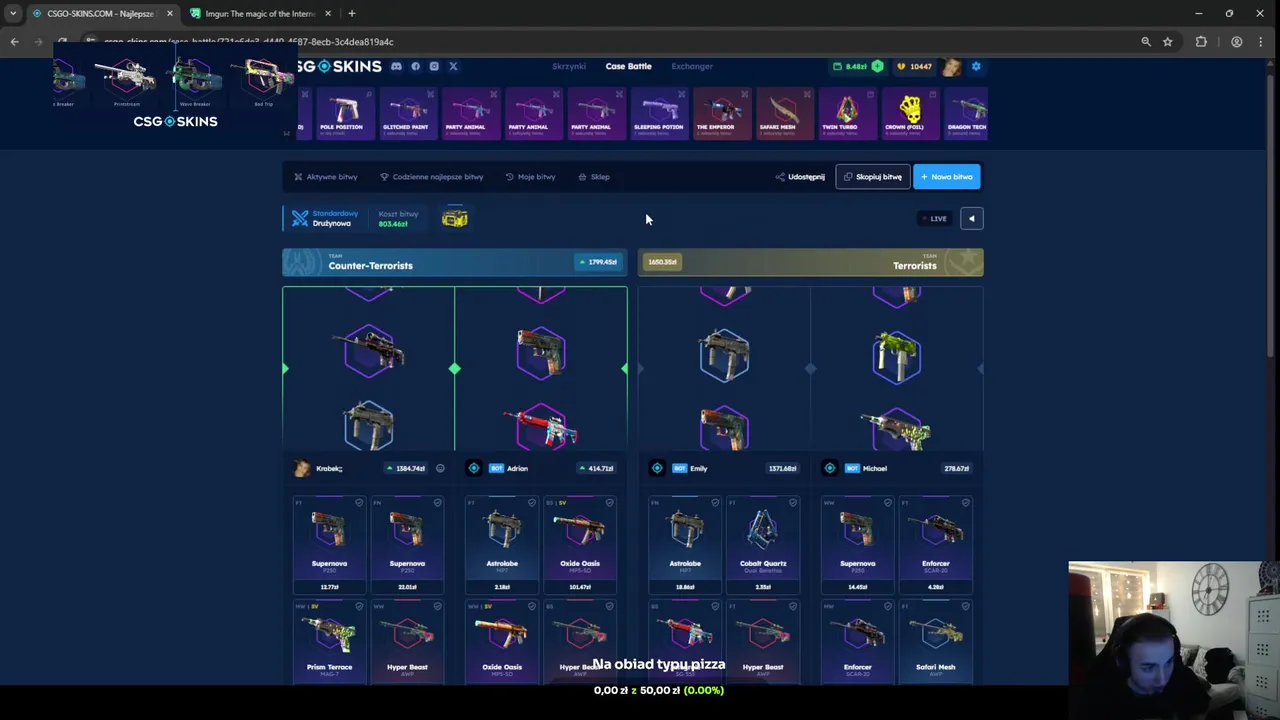Open the Safari Mesh live drop card
The height and width of the screenshot is (720, 1280).
click(x=784, y=112)
